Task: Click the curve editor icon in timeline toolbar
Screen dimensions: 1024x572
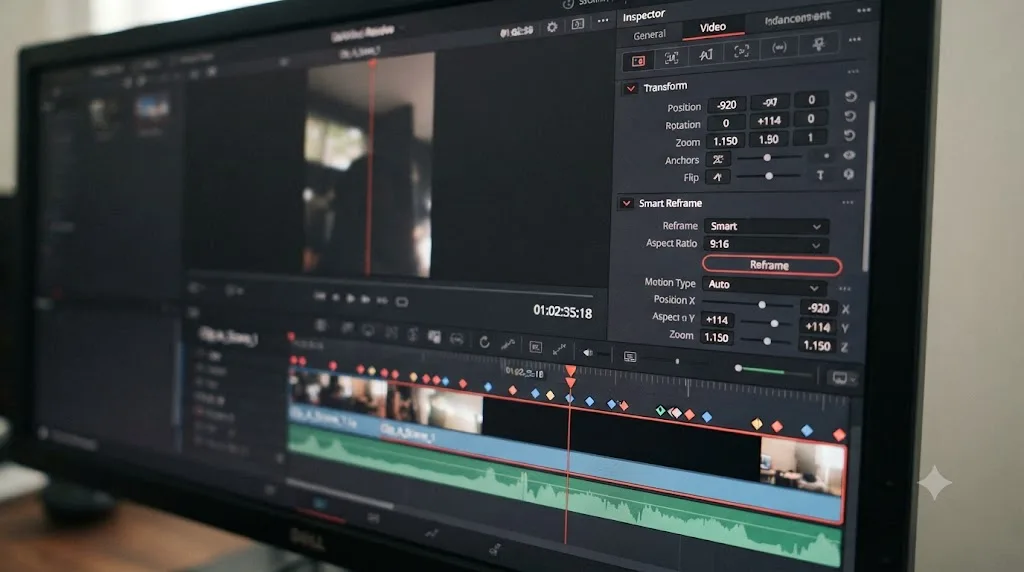Action: tap(507, 344)
